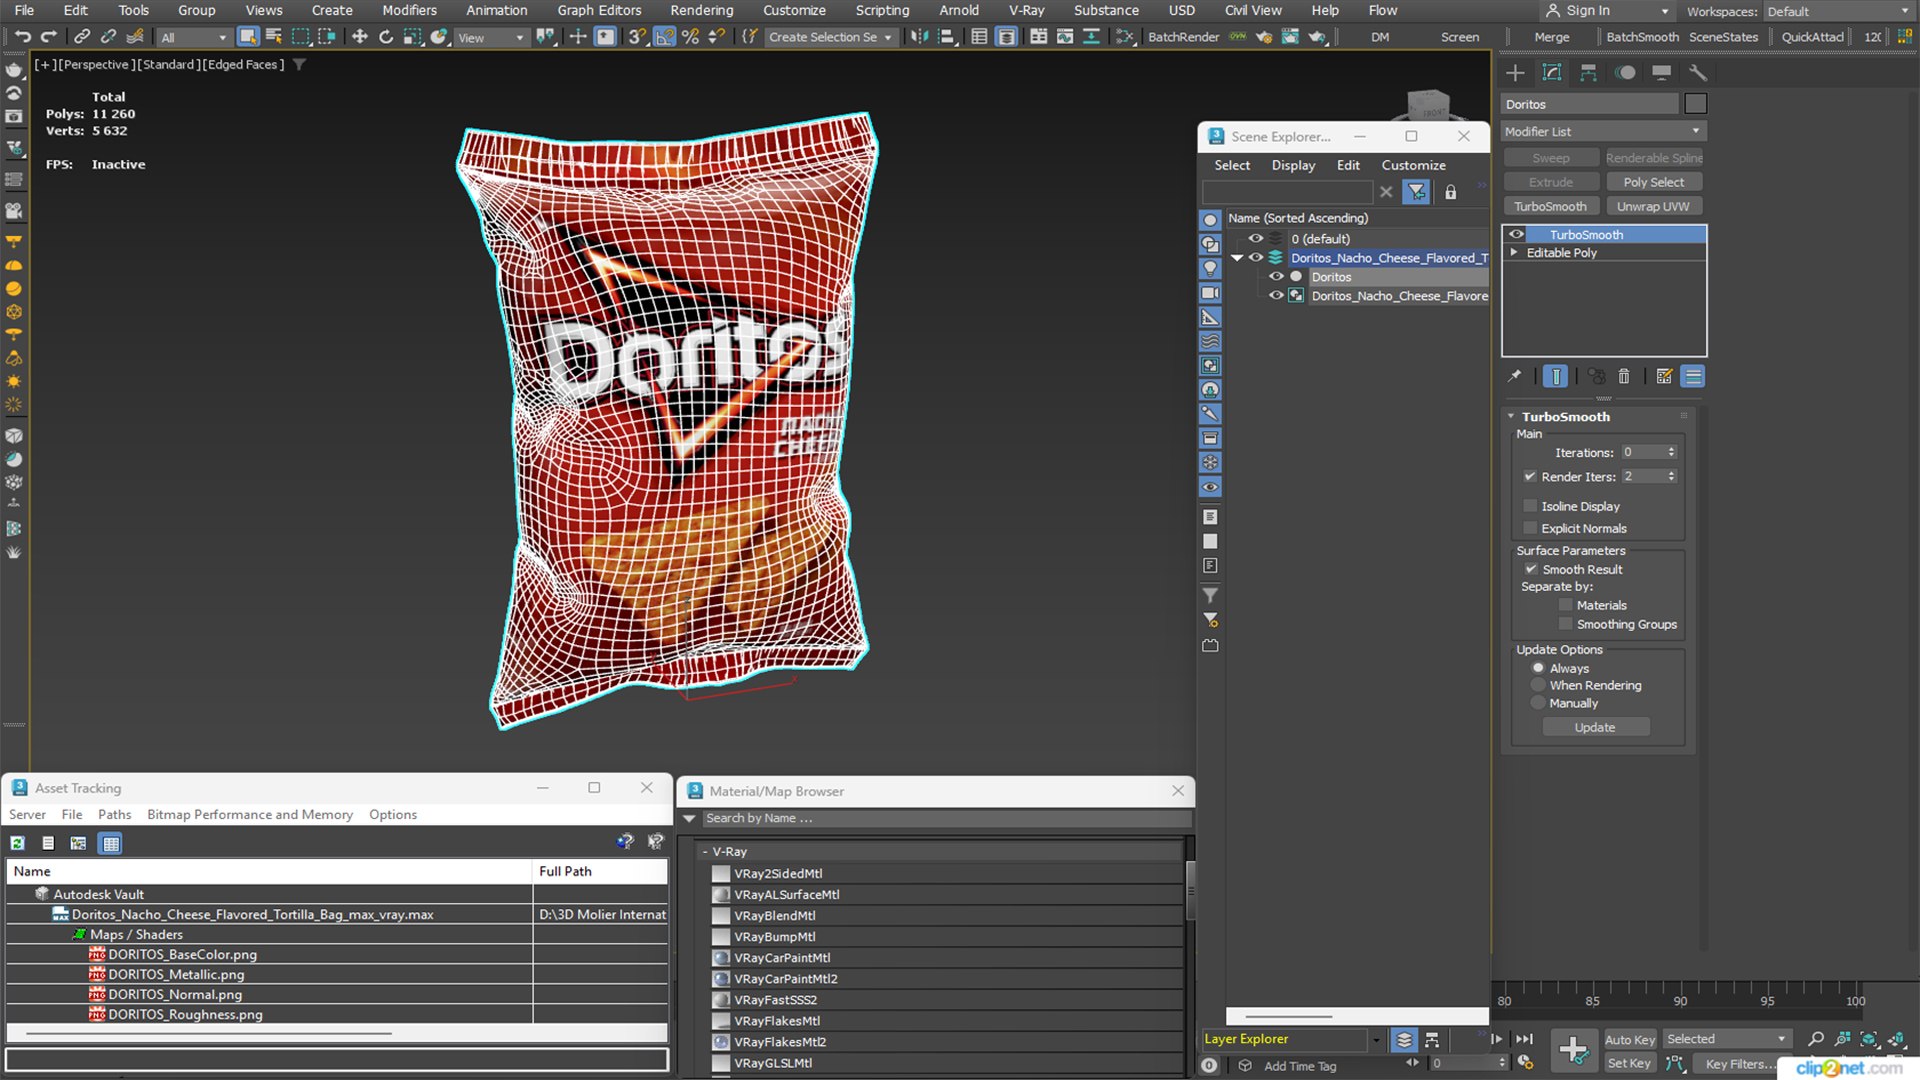Open Scene Explorer Display menu
The height and width of the screenshot is (1080, 1920).
tap(1293, 165)
